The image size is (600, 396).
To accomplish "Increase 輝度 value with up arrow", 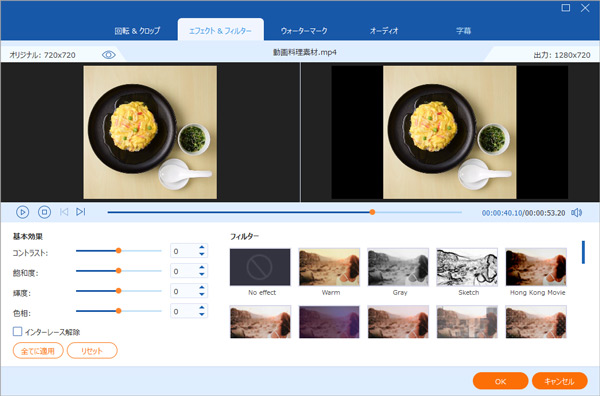I will click(202, 288).
